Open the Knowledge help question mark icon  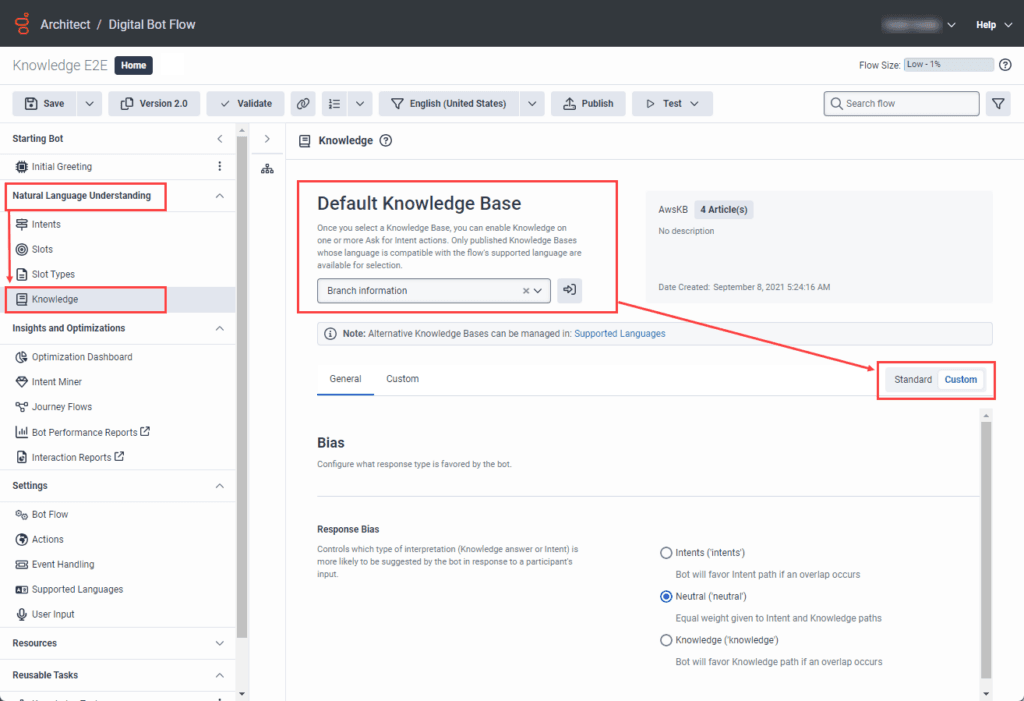click(386, 141)
